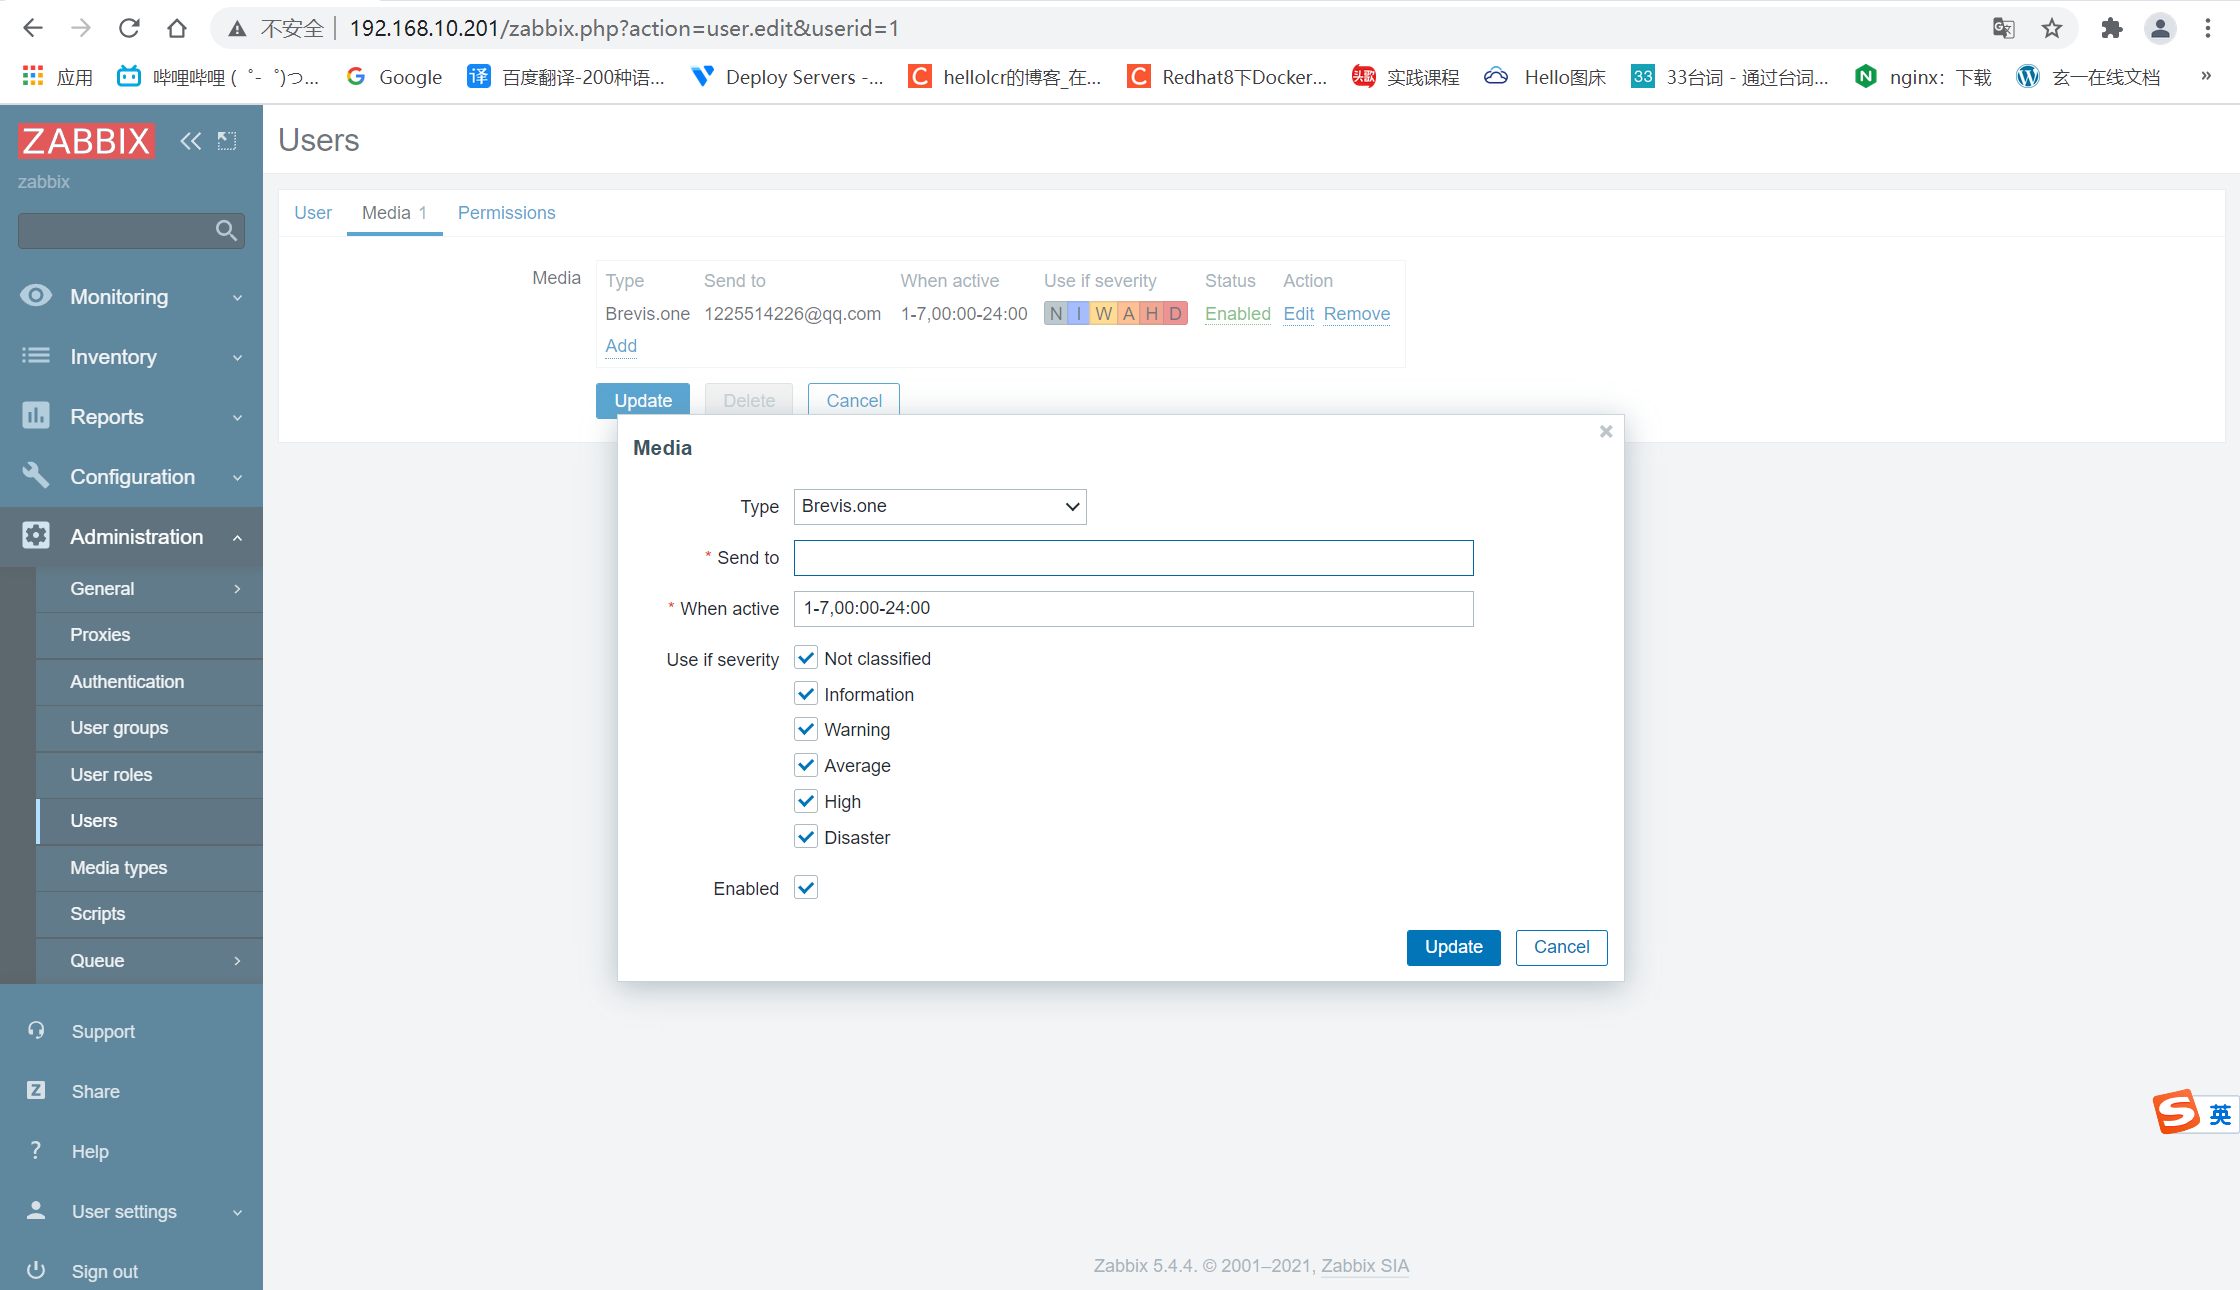Uncheck High severity

click(806, 801)
